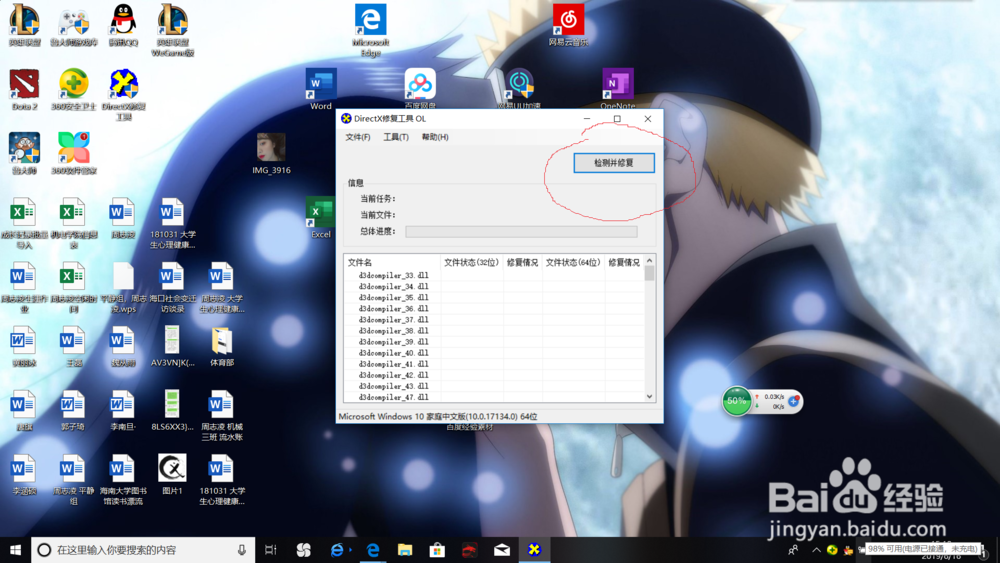Click the 文件状态(64位) column header
Image resolution: width=1000 pixels, height=563 pixels.
pyautogui.click(x=573, y=262)
